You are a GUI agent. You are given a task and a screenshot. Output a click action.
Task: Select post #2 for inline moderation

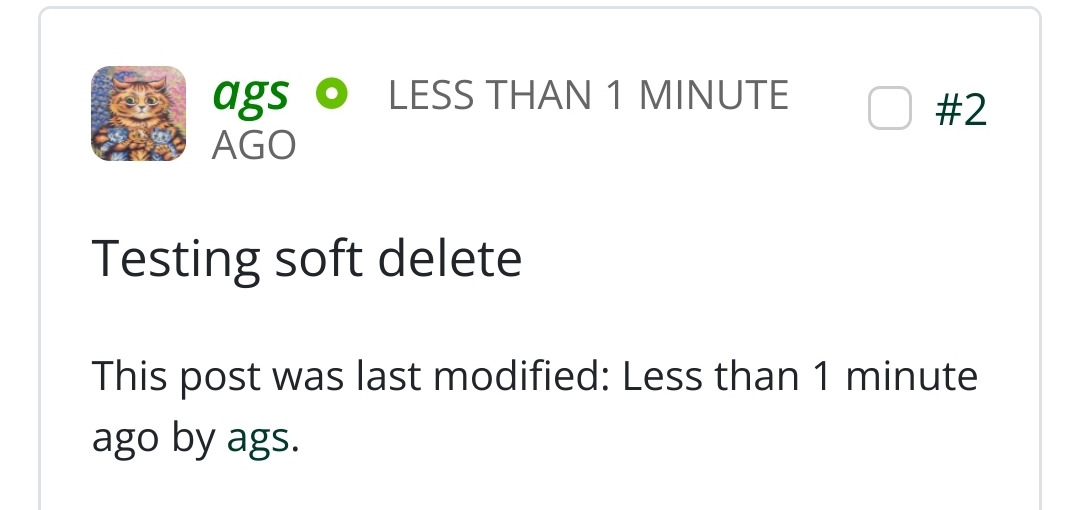click(890, 108)
